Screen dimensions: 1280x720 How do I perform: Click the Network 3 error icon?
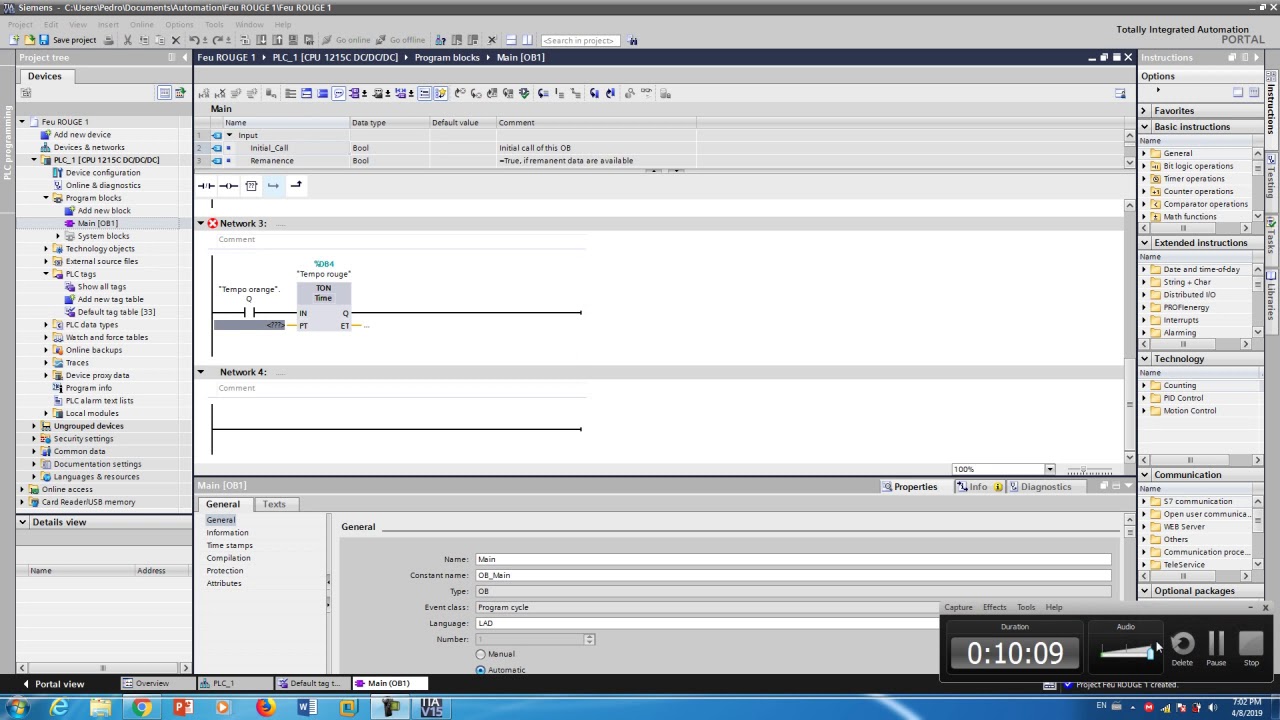click(212, 223)
